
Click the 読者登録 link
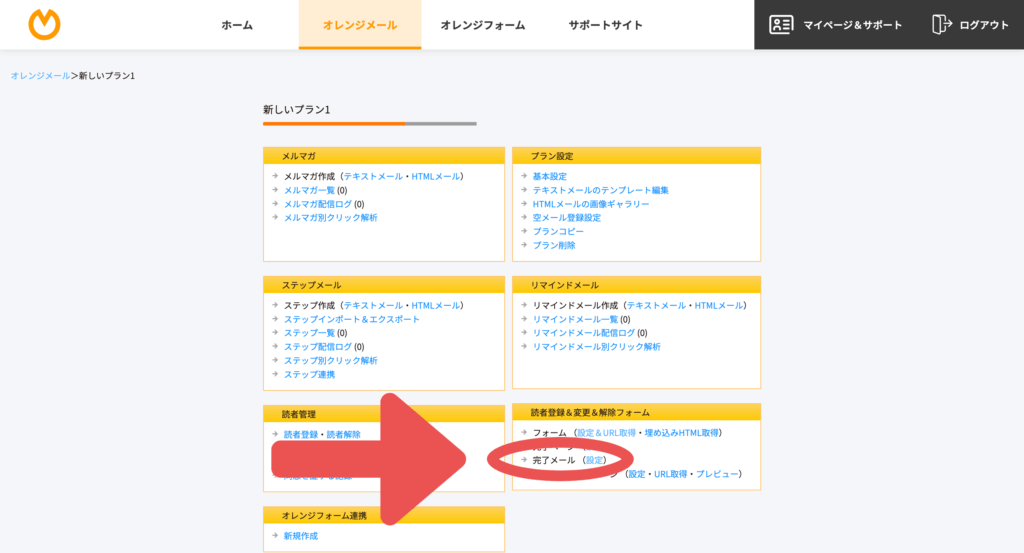point(300,434)
